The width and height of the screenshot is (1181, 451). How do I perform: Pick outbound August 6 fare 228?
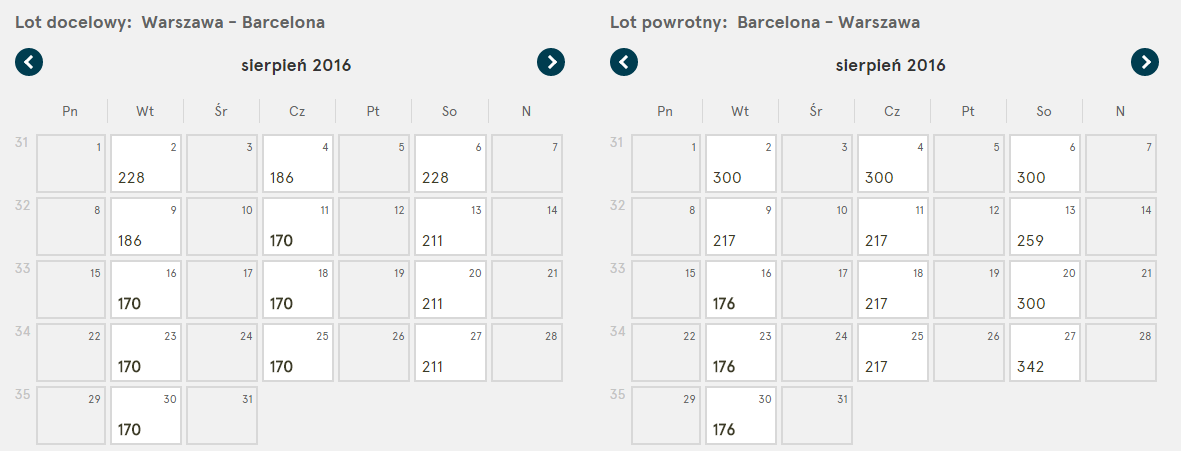pos(450,163)
